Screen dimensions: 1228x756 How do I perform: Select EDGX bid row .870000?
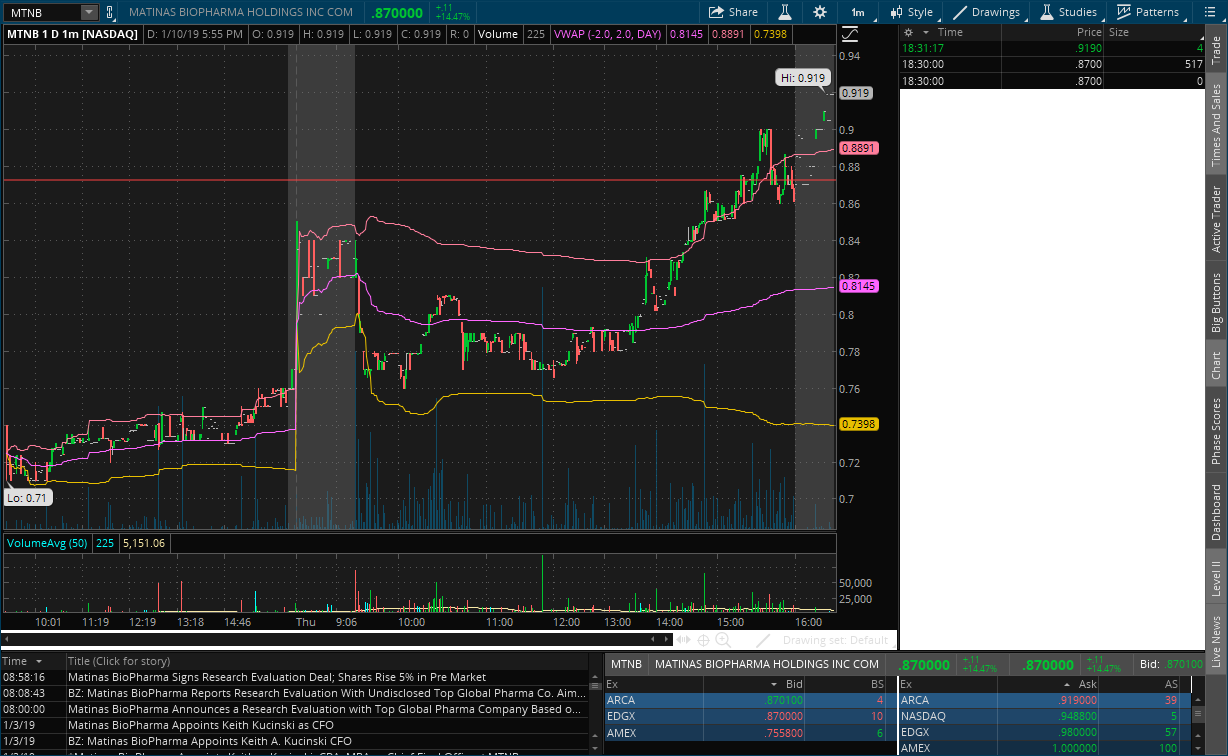(750, 716)
